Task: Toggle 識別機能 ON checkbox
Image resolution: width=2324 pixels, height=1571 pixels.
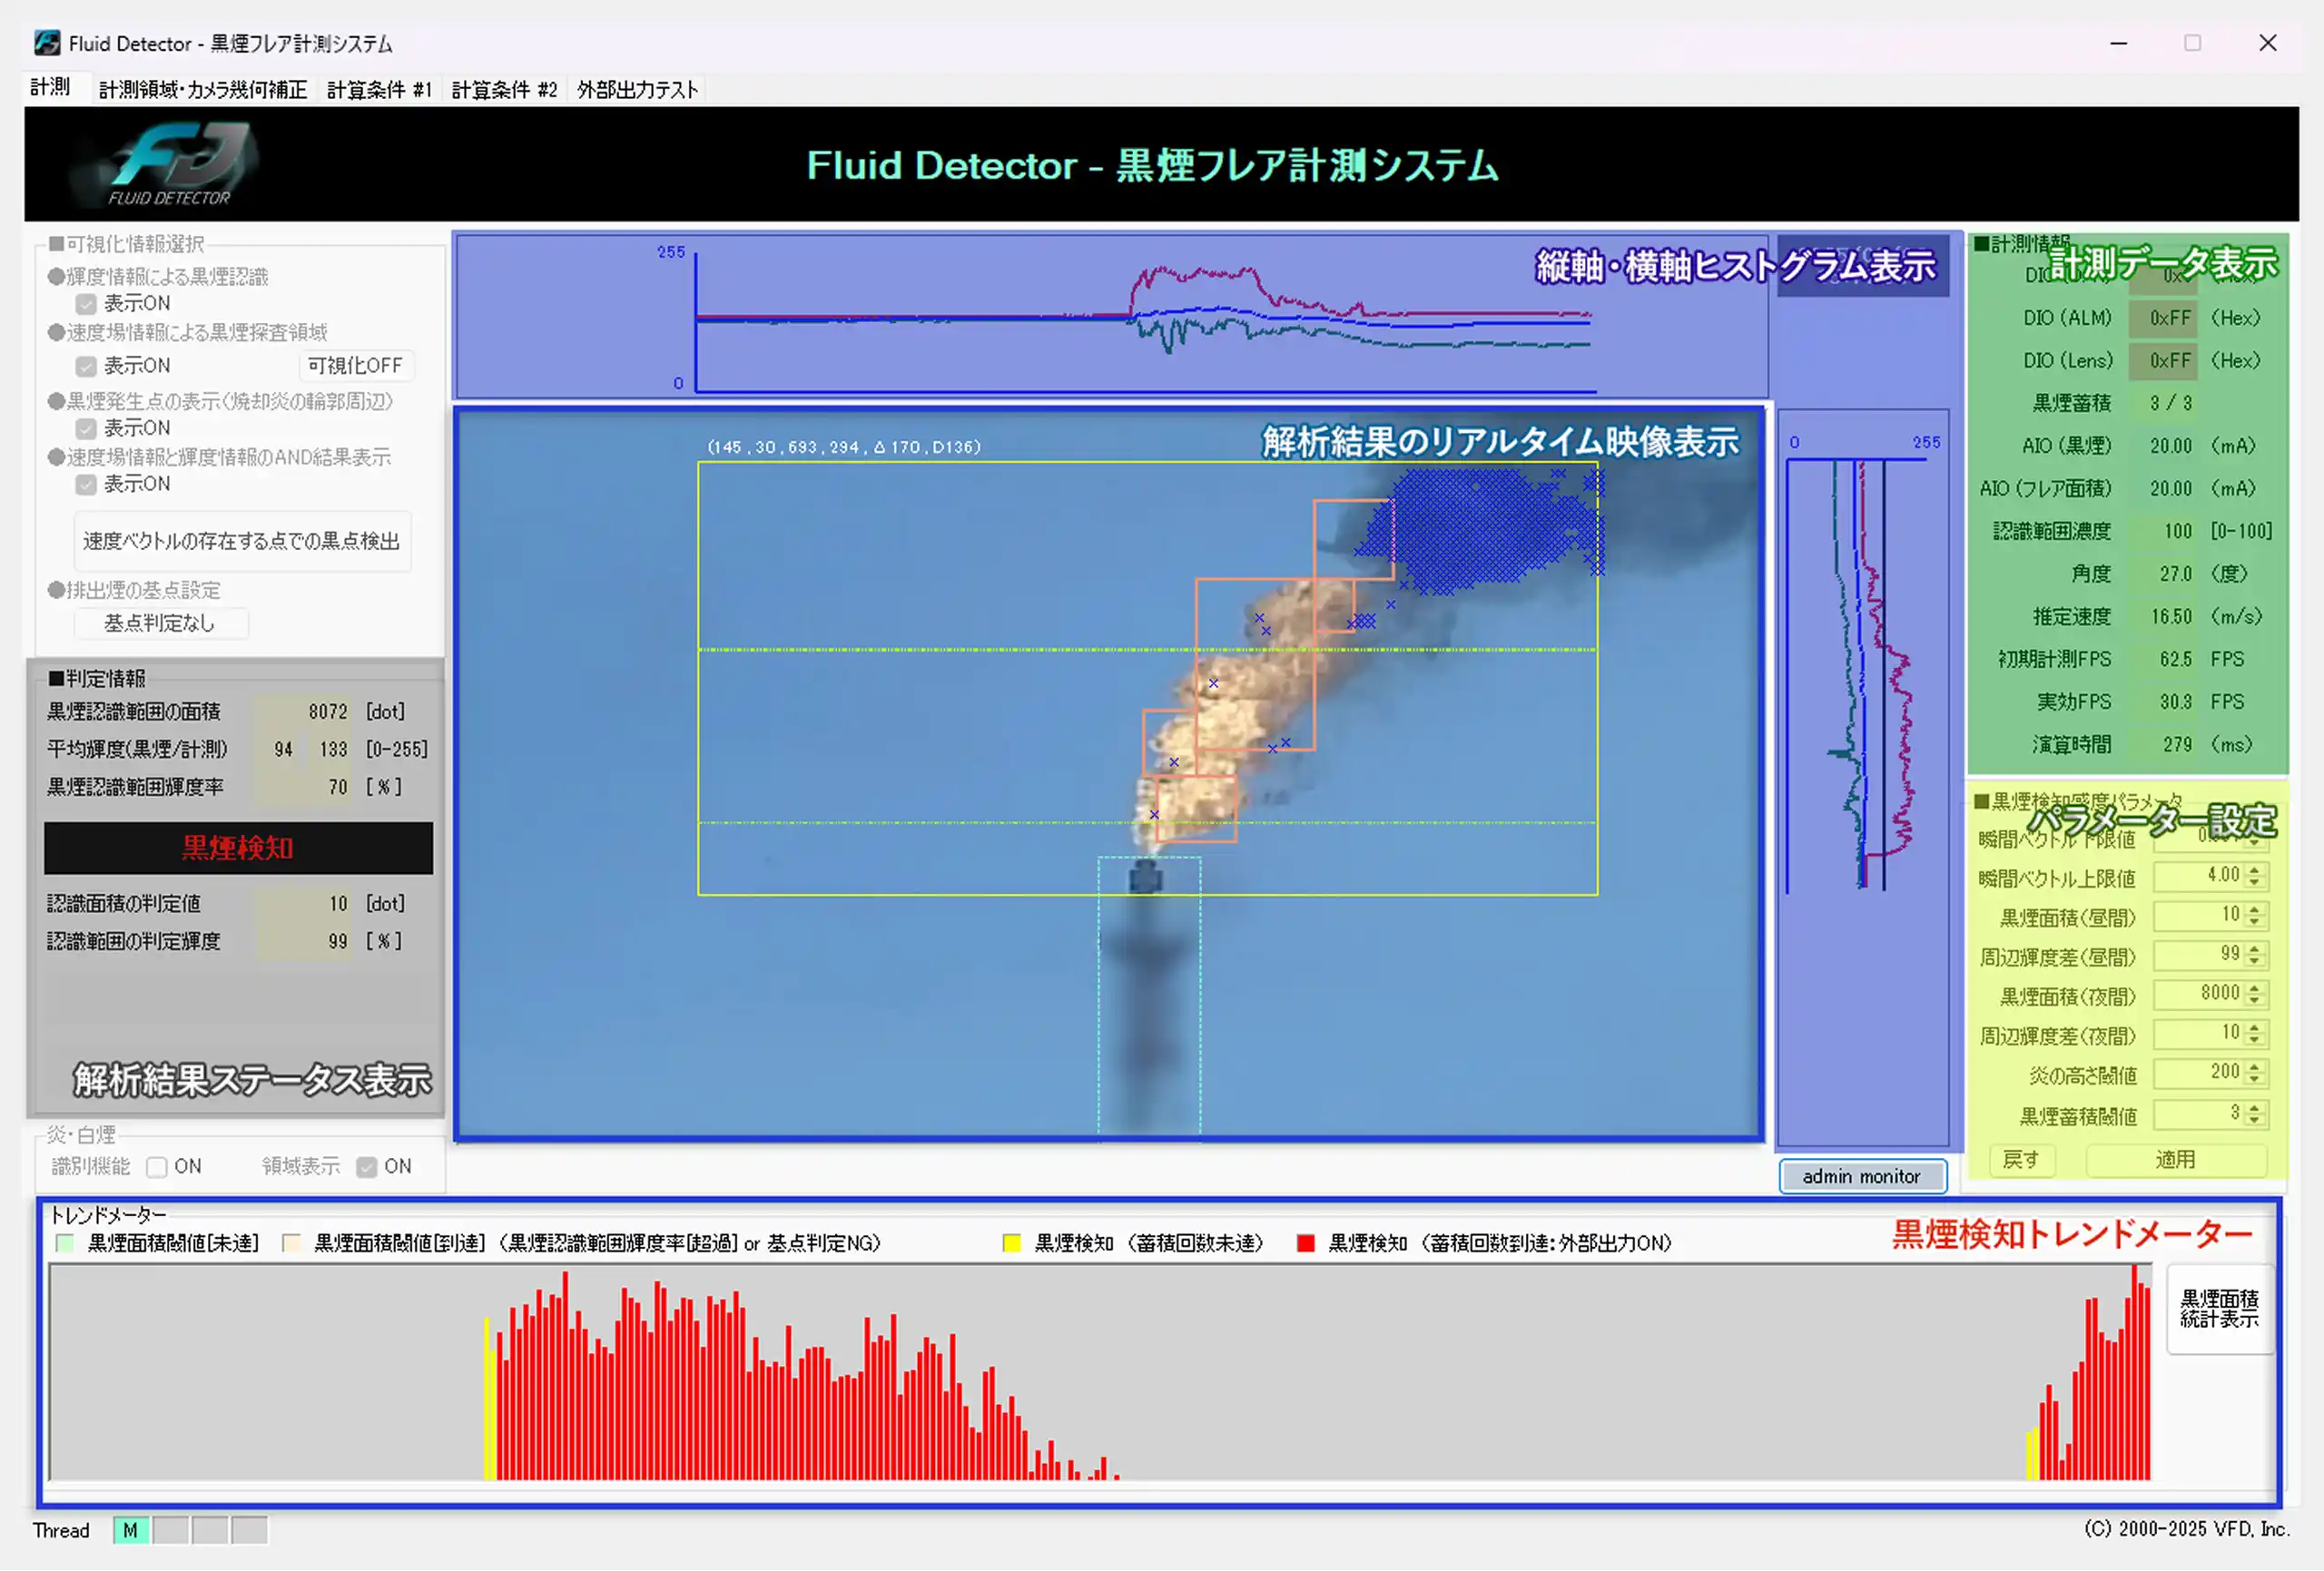Action: pos(157,1167)
